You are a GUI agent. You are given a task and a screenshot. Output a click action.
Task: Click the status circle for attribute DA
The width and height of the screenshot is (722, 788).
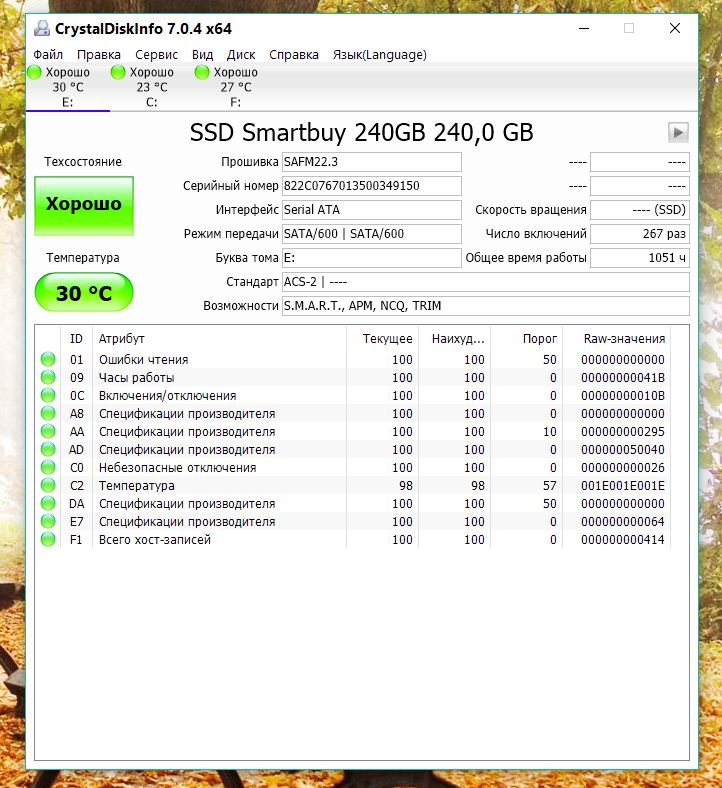[x=48, y=504]
